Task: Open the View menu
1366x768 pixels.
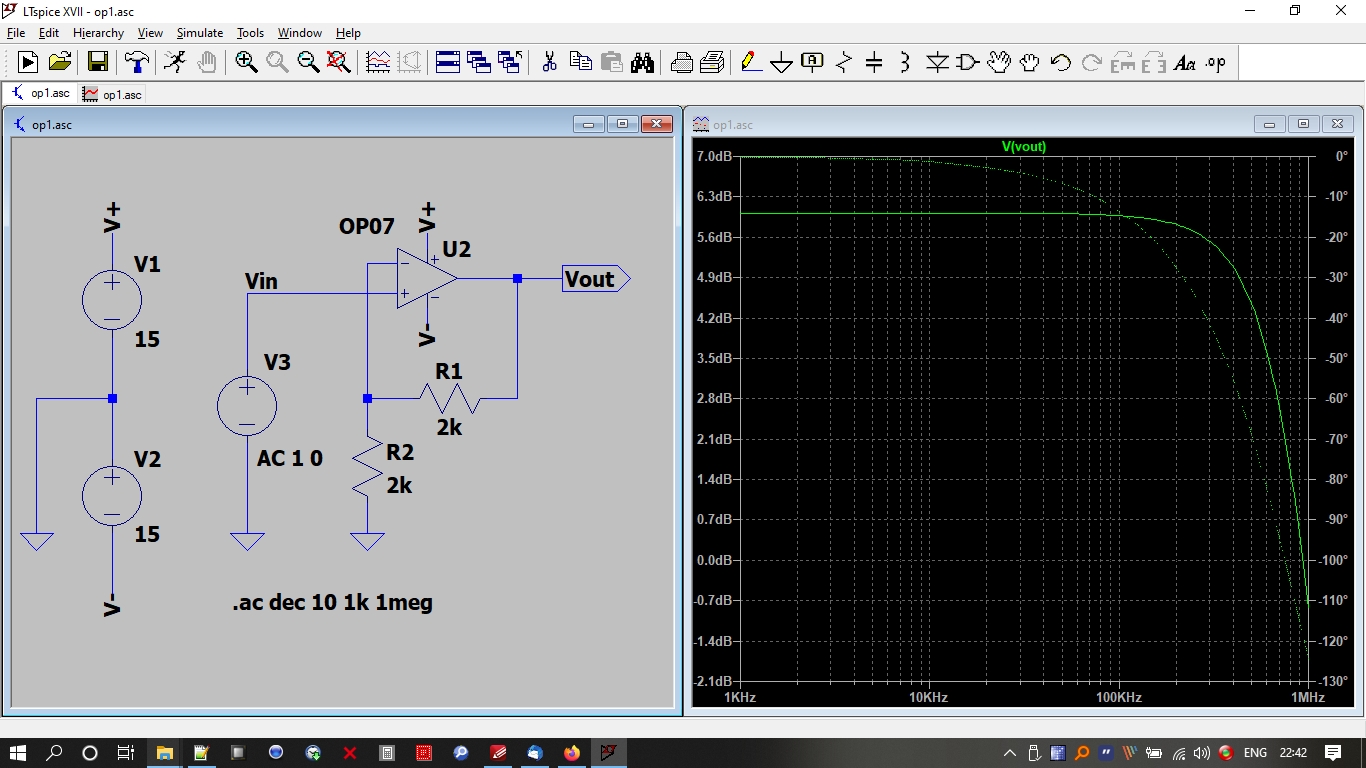Action: pos(150,33)
